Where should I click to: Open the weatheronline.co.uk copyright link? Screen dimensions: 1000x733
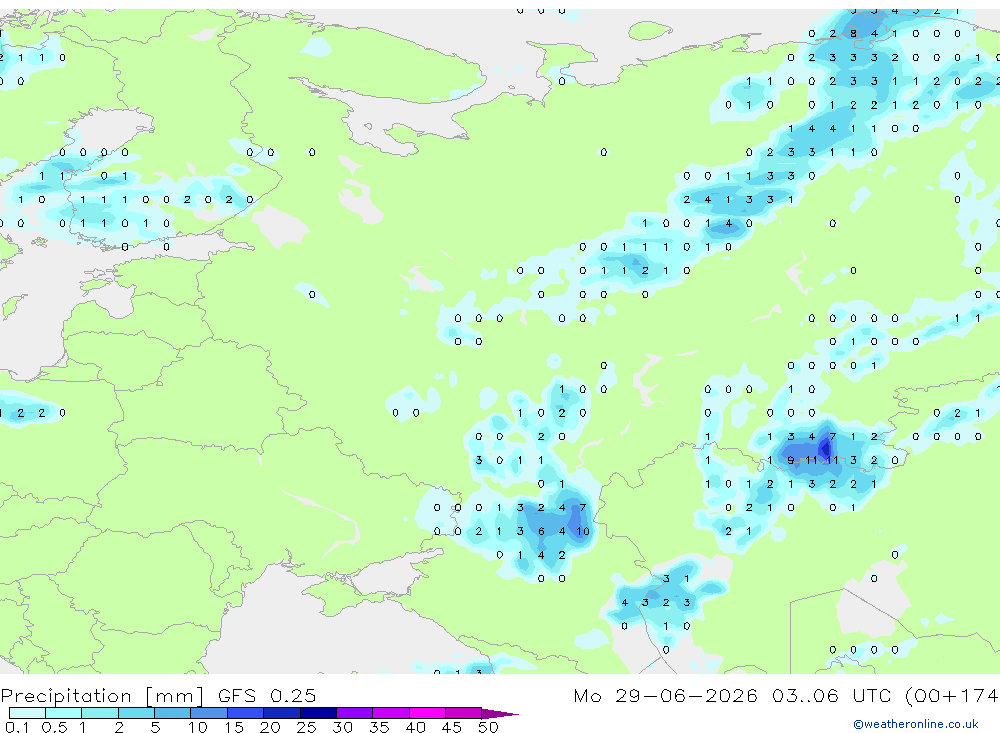[915, 724]
